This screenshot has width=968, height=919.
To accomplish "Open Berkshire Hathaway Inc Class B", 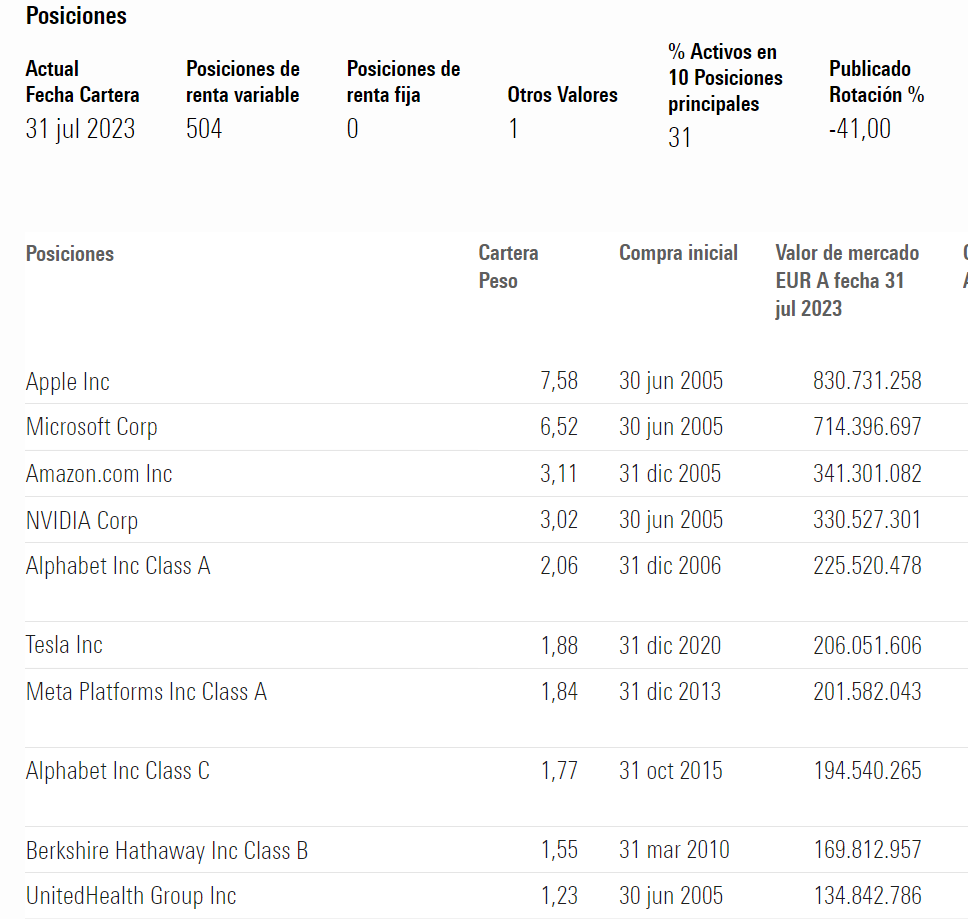I will pyautogui.click(x=167, y=850).
